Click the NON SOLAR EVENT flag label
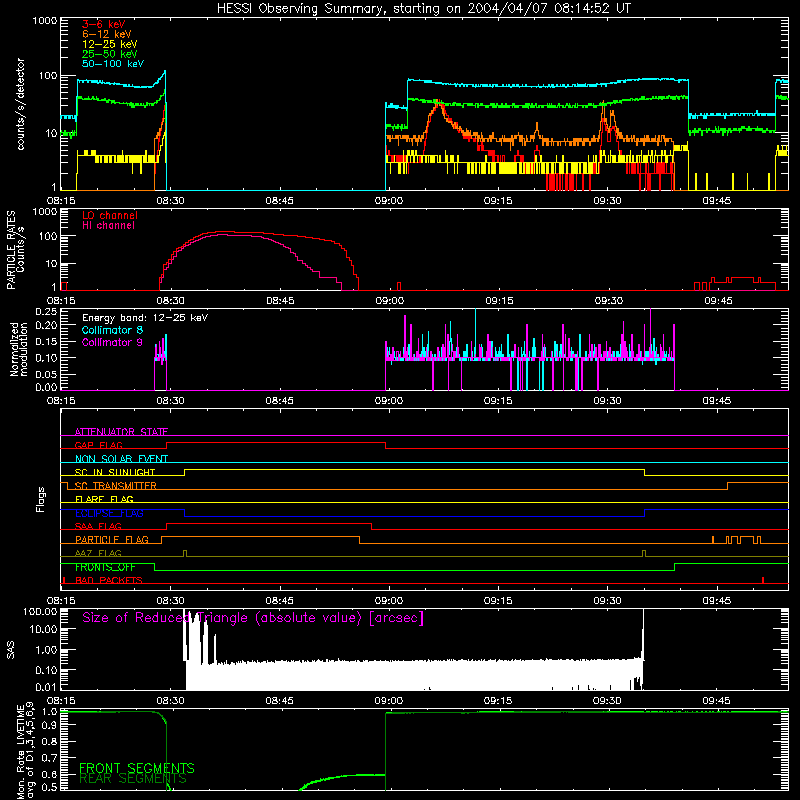This screenshot has height=800, width=800. tap(121, 459)
